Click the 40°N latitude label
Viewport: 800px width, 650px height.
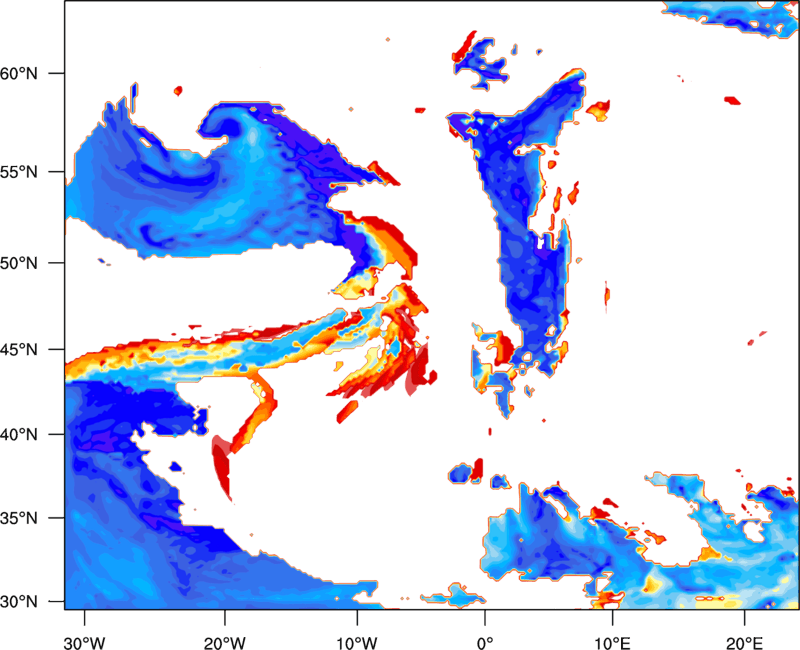click(x=19, y=435)
